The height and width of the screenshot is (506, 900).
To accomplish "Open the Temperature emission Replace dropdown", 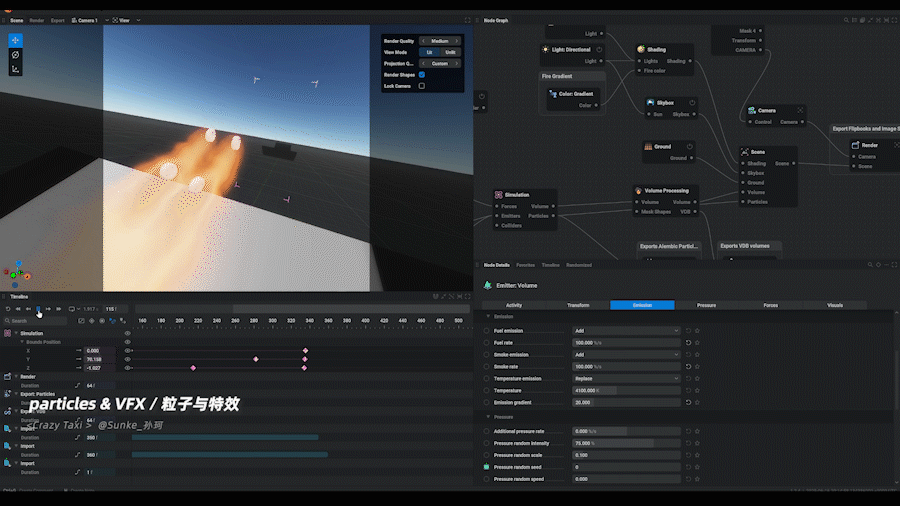I will [626, 379].
